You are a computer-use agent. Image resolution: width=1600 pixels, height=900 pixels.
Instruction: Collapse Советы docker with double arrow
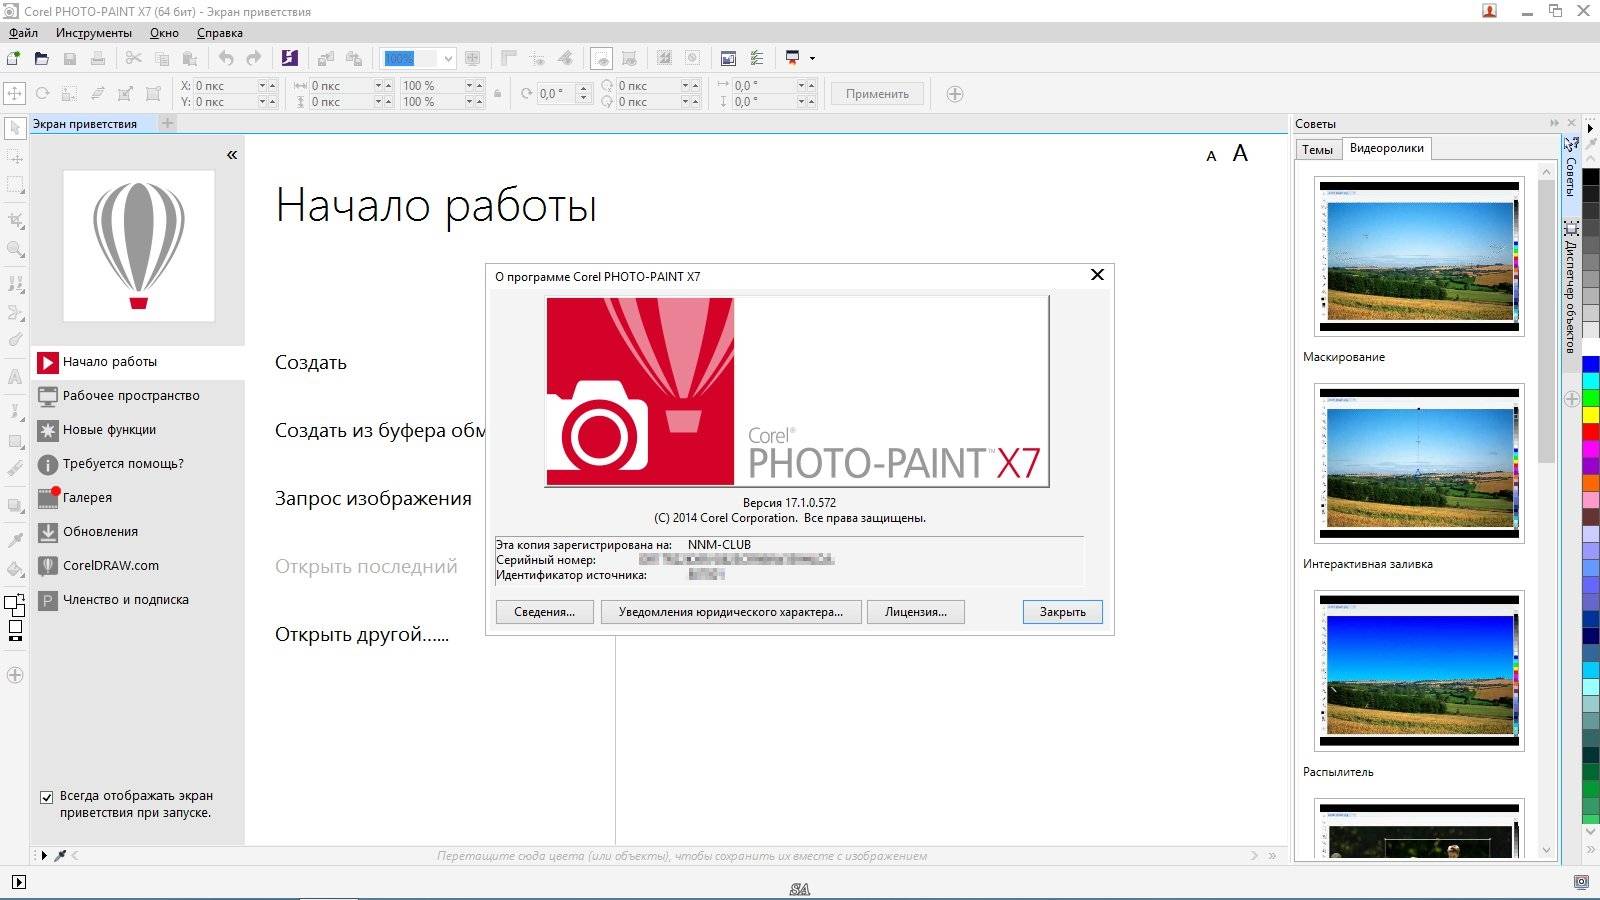[x=1554, y=123]
